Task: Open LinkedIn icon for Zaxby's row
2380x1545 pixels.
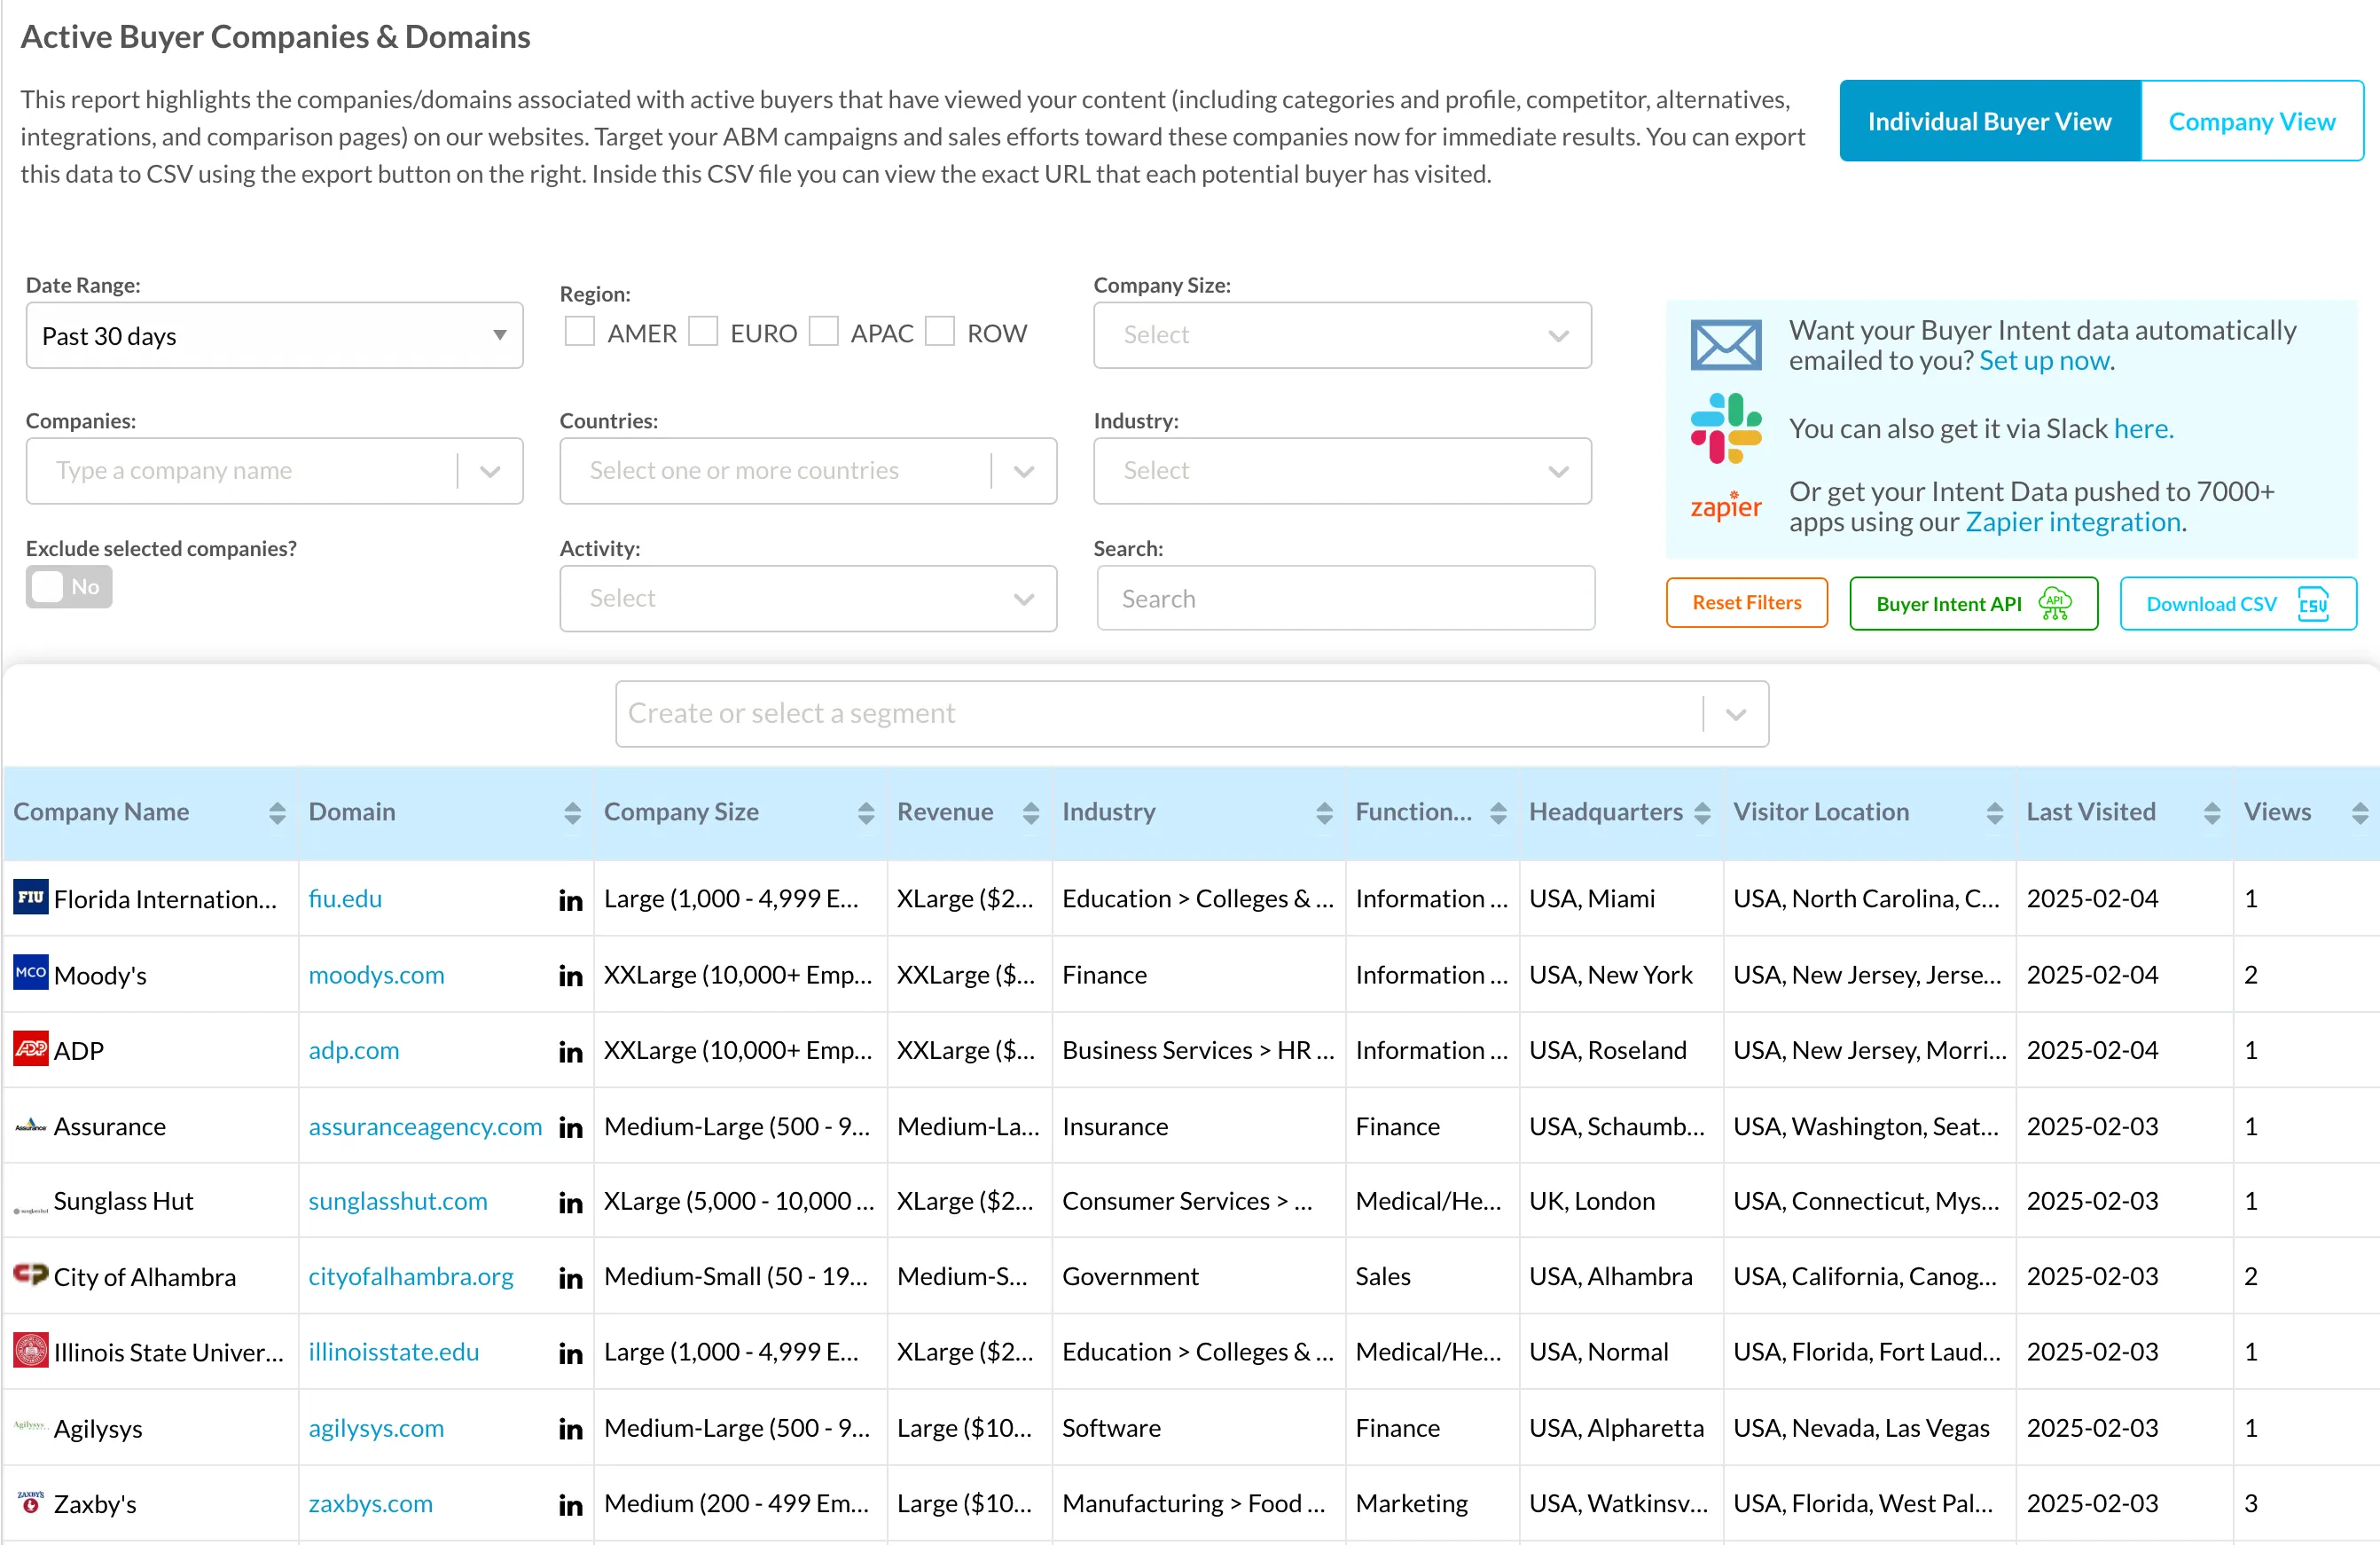Action: (570, 1504)
